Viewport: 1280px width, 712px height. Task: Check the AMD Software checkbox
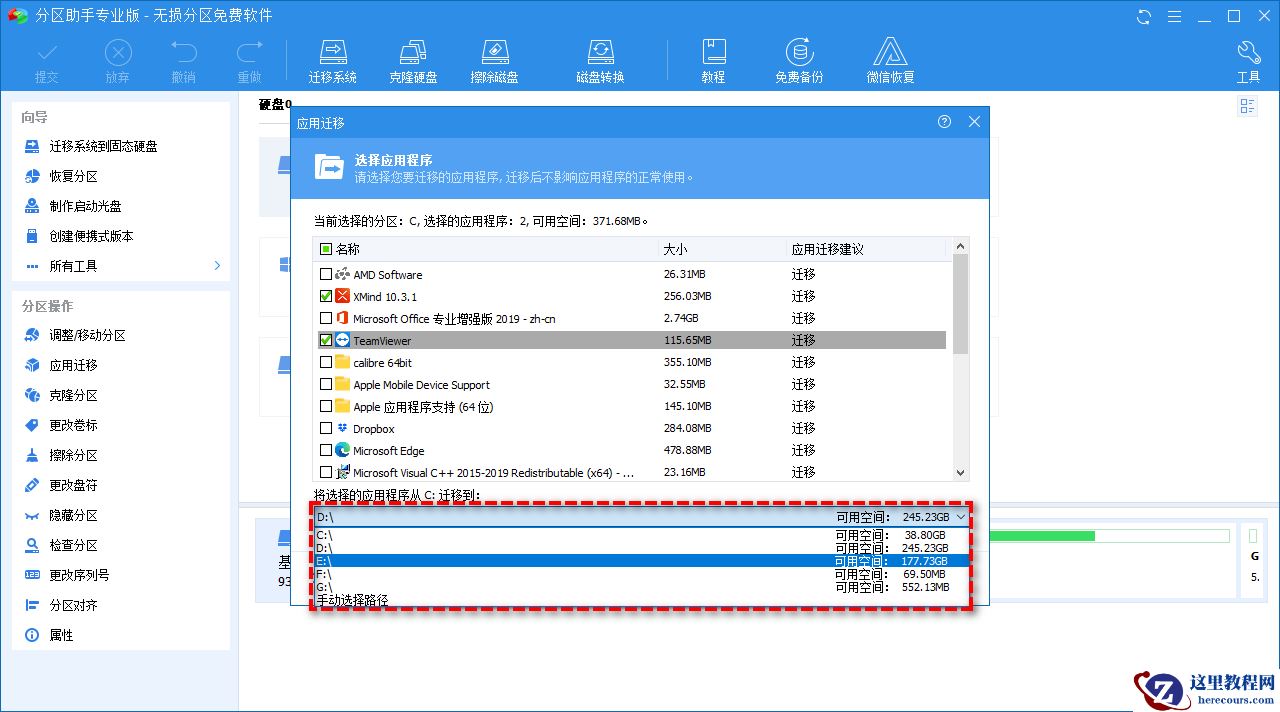coord(325,274)
